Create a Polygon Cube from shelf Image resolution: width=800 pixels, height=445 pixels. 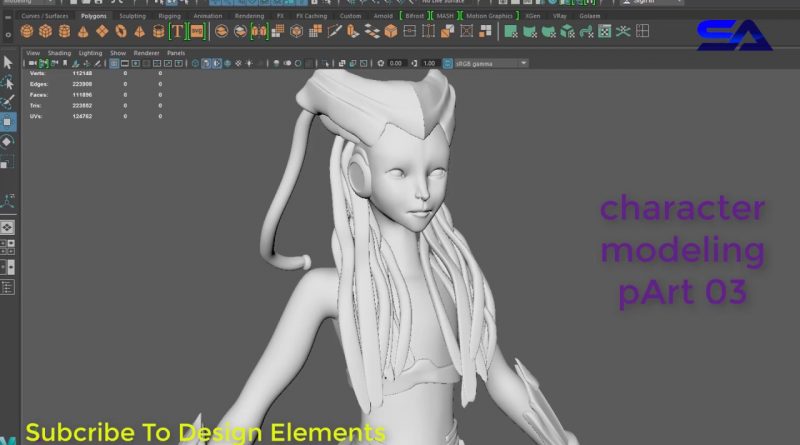tap(46, 31)
